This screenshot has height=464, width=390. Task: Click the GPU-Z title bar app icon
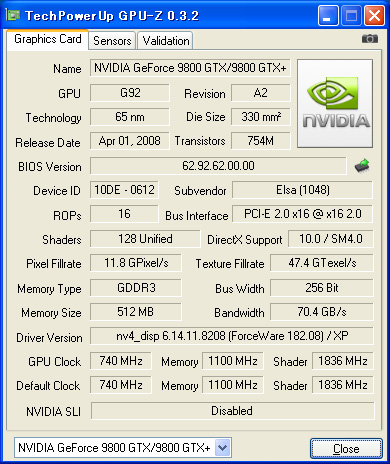13,15
